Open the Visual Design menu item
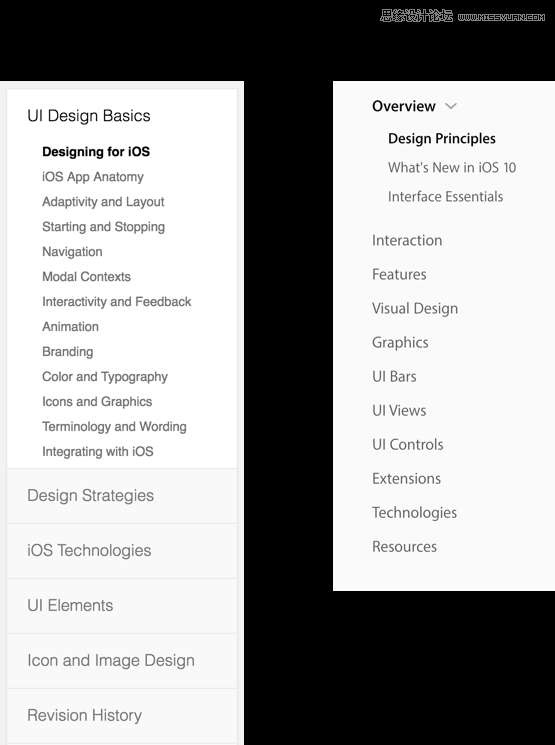The width and height of the screenshot is (555, 745). [415, 308]
